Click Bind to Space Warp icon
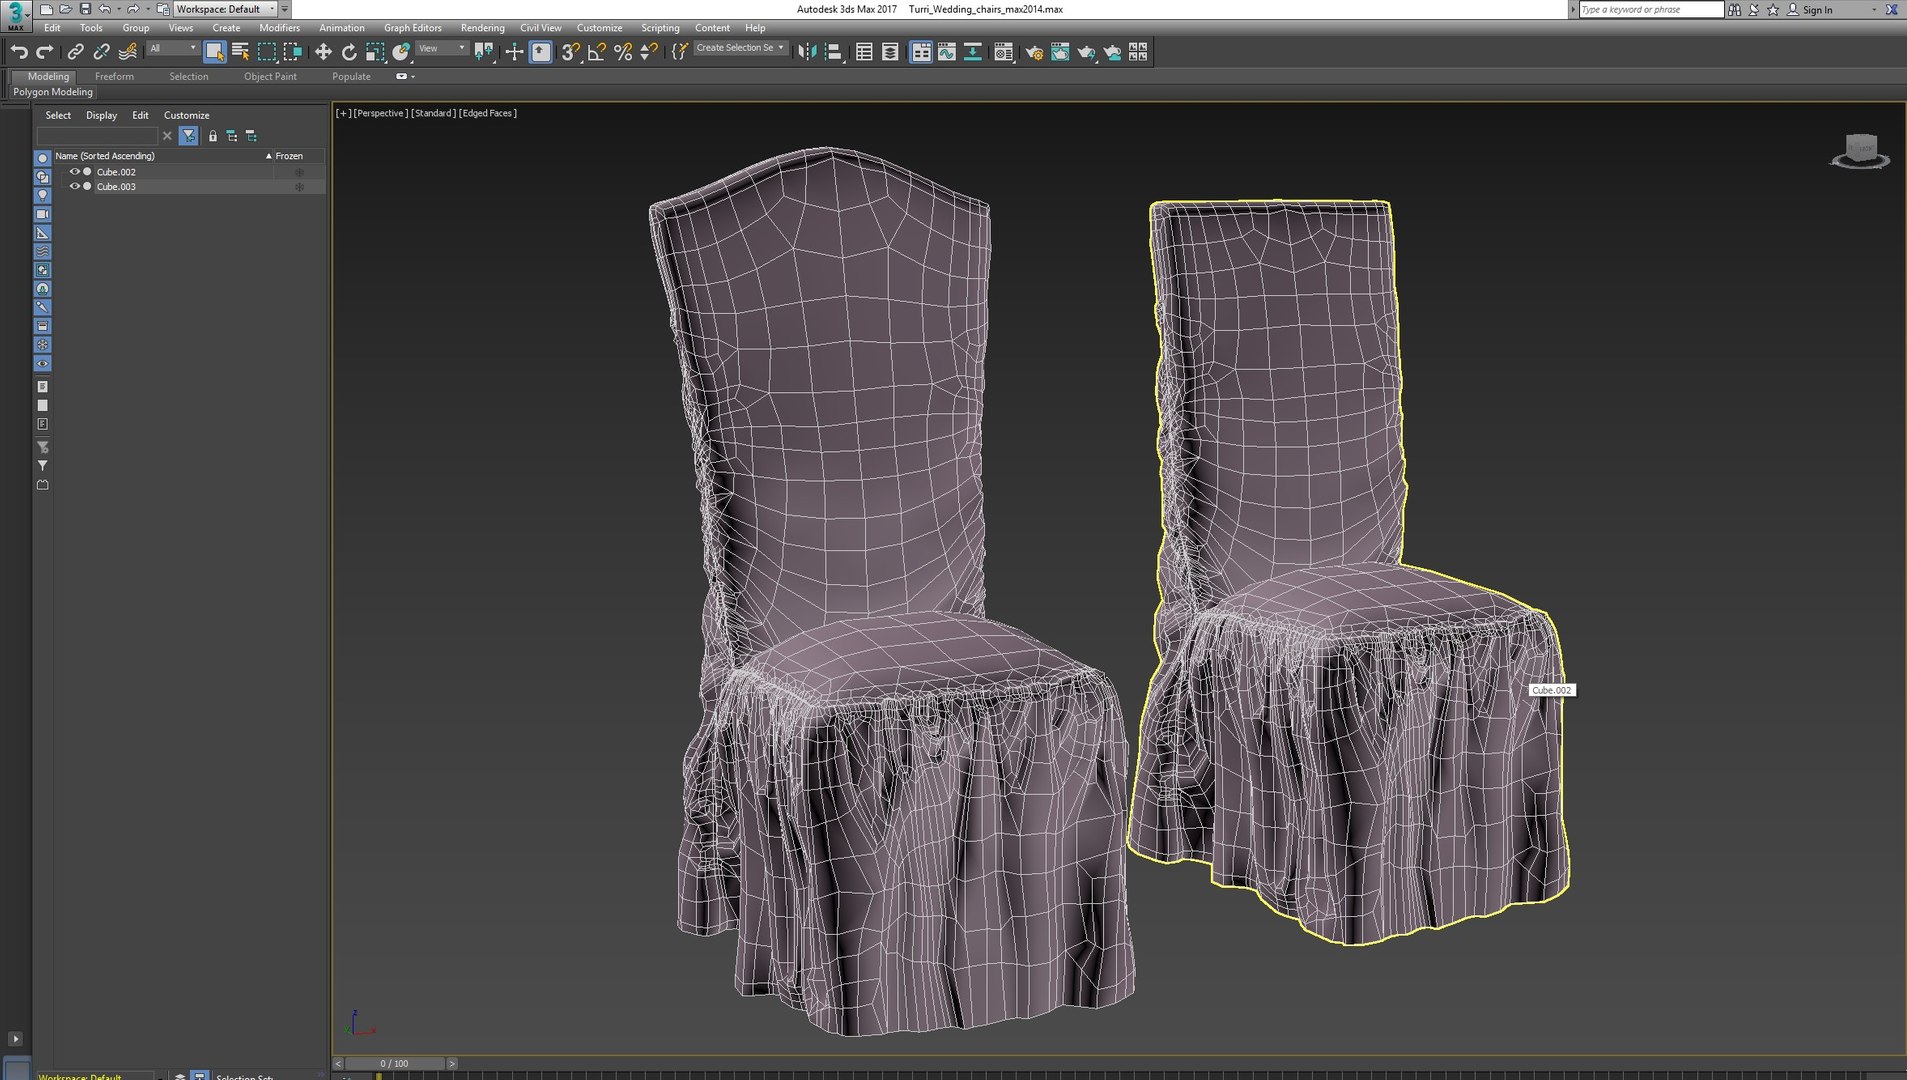The image size is (1907, 1080). [127, 52]
